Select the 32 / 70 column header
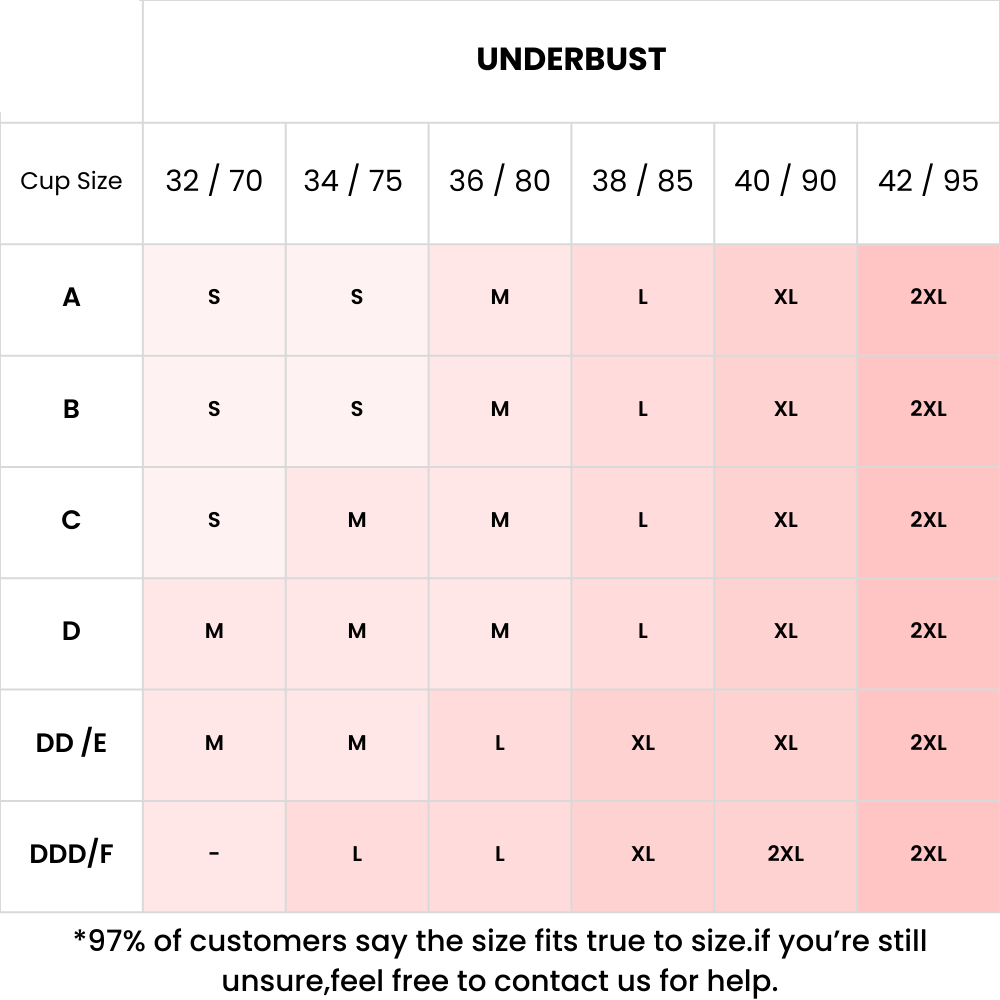Screen dimensions: 1000x1000 tap(214, 181)
